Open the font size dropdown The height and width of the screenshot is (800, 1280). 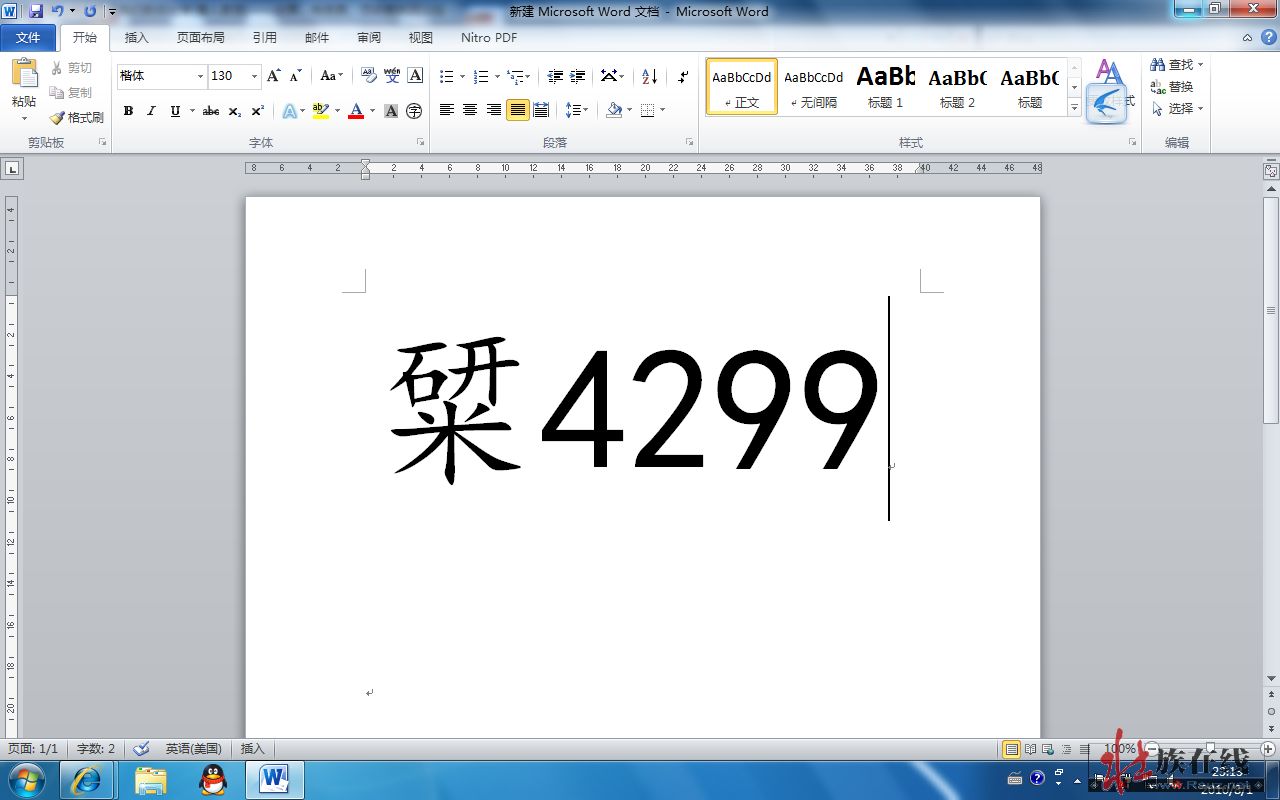254,76
